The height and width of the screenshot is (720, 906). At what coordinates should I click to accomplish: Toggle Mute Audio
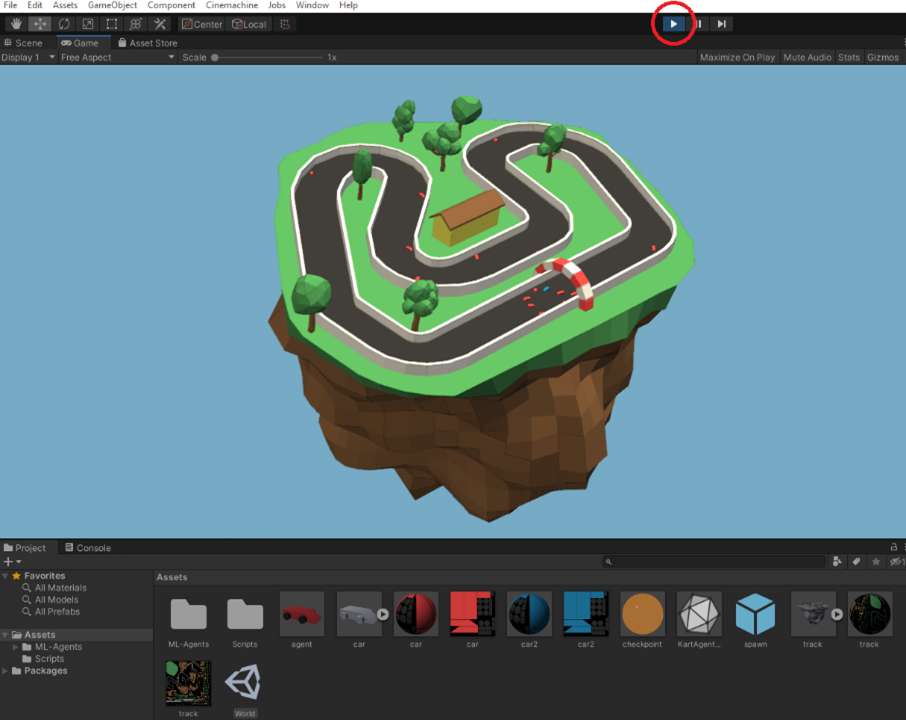tap(807, 57)
